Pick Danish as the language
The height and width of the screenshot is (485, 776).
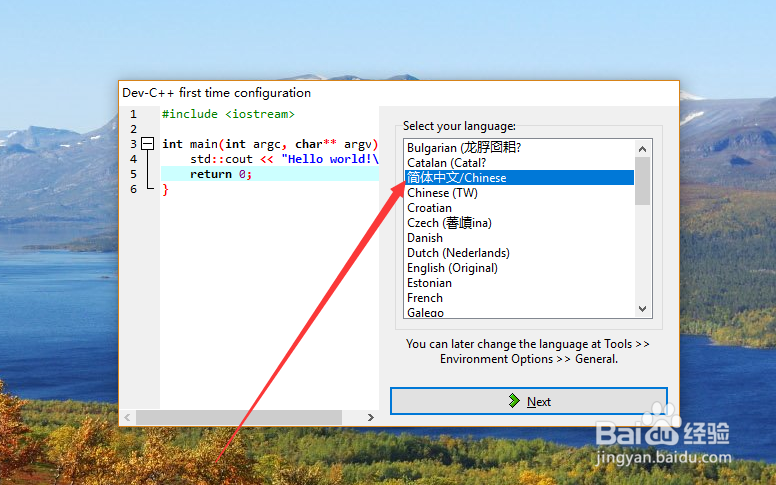point(519,238)
